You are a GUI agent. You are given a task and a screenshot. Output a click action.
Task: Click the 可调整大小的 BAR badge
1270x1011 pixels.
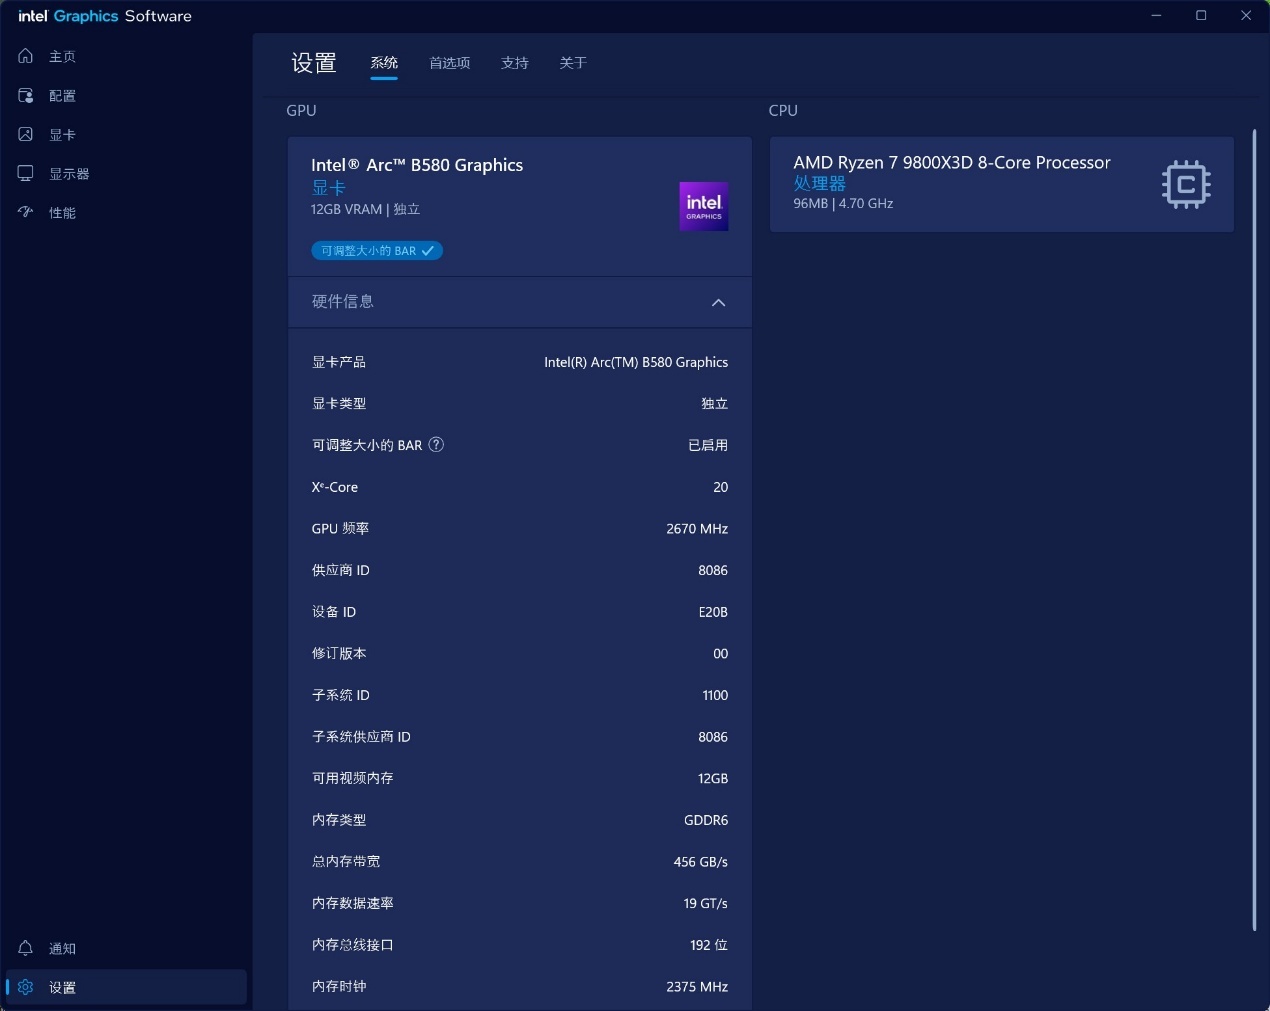click(x=377, y=251)
